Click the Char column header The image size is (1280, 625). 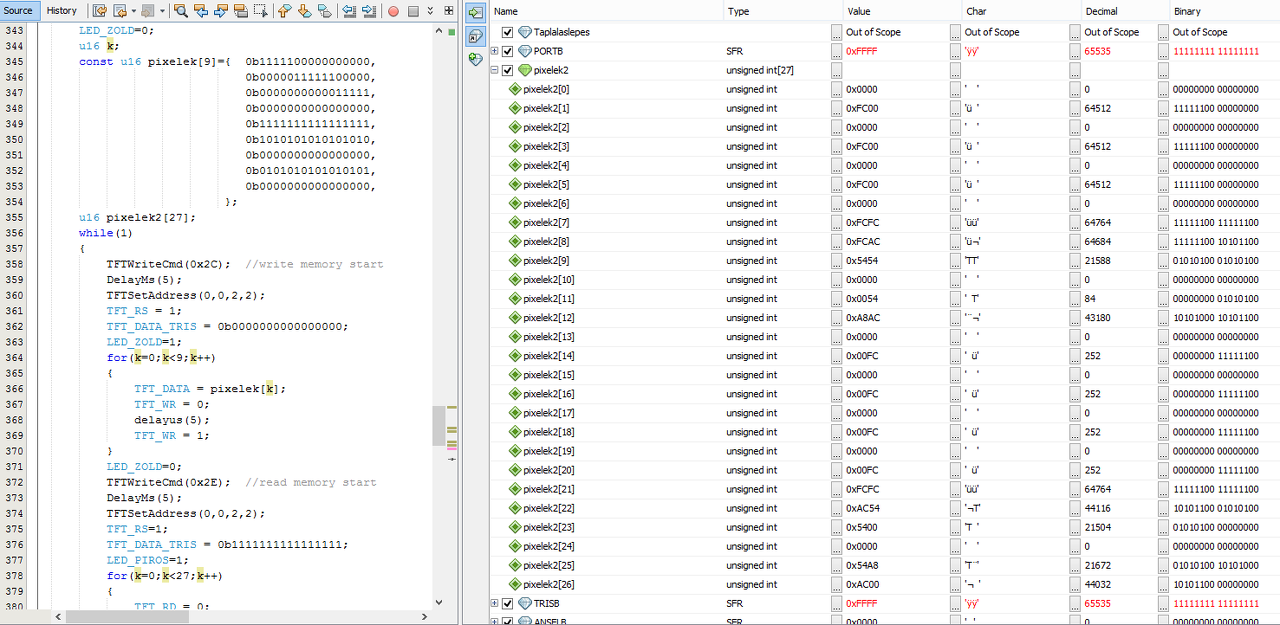(x=1020, y=11)
